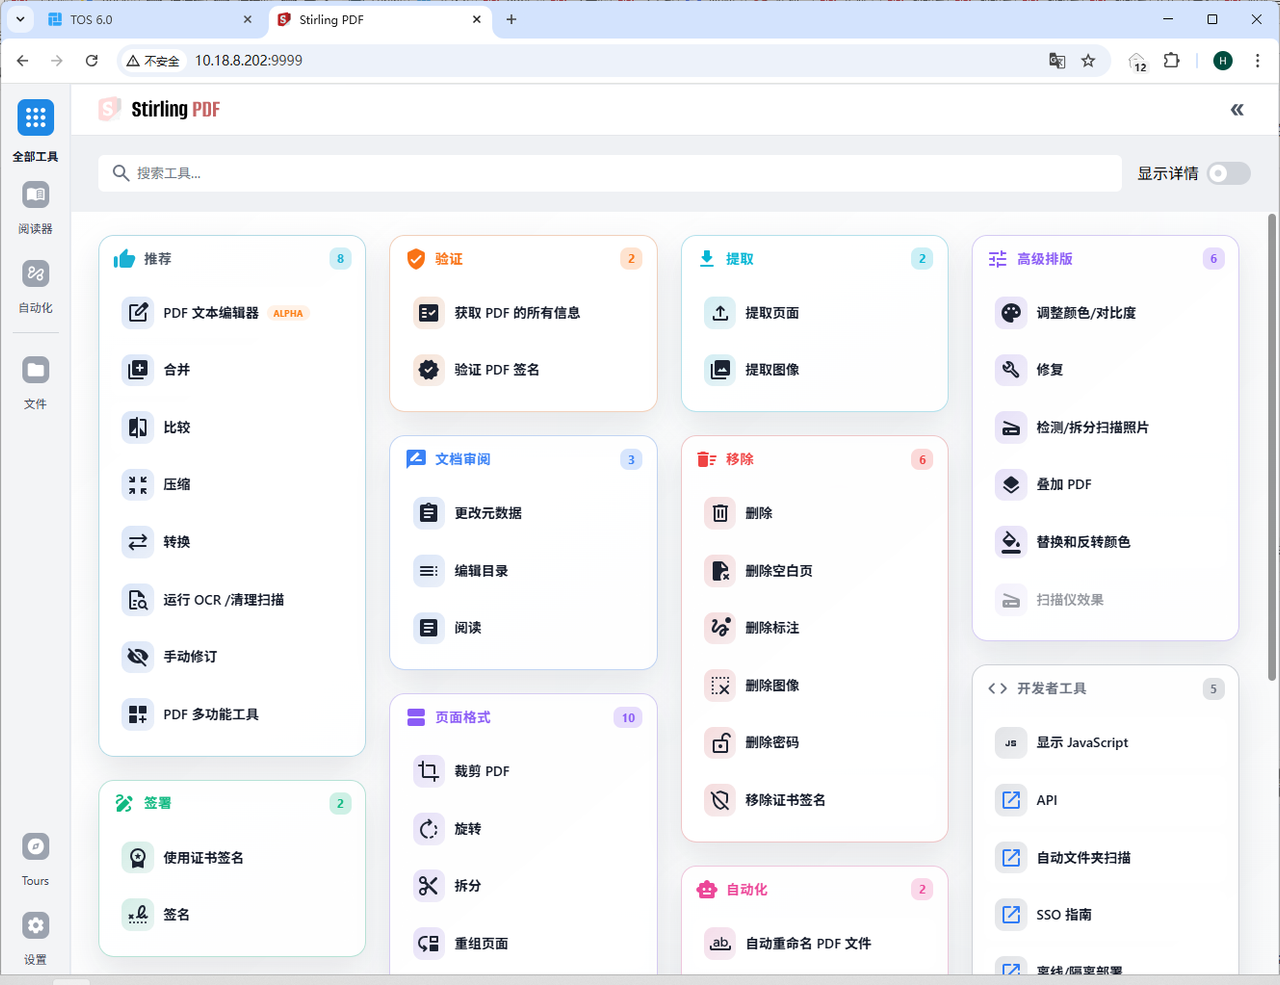Open the 提取页面 icon

click(x=720, y=313)
